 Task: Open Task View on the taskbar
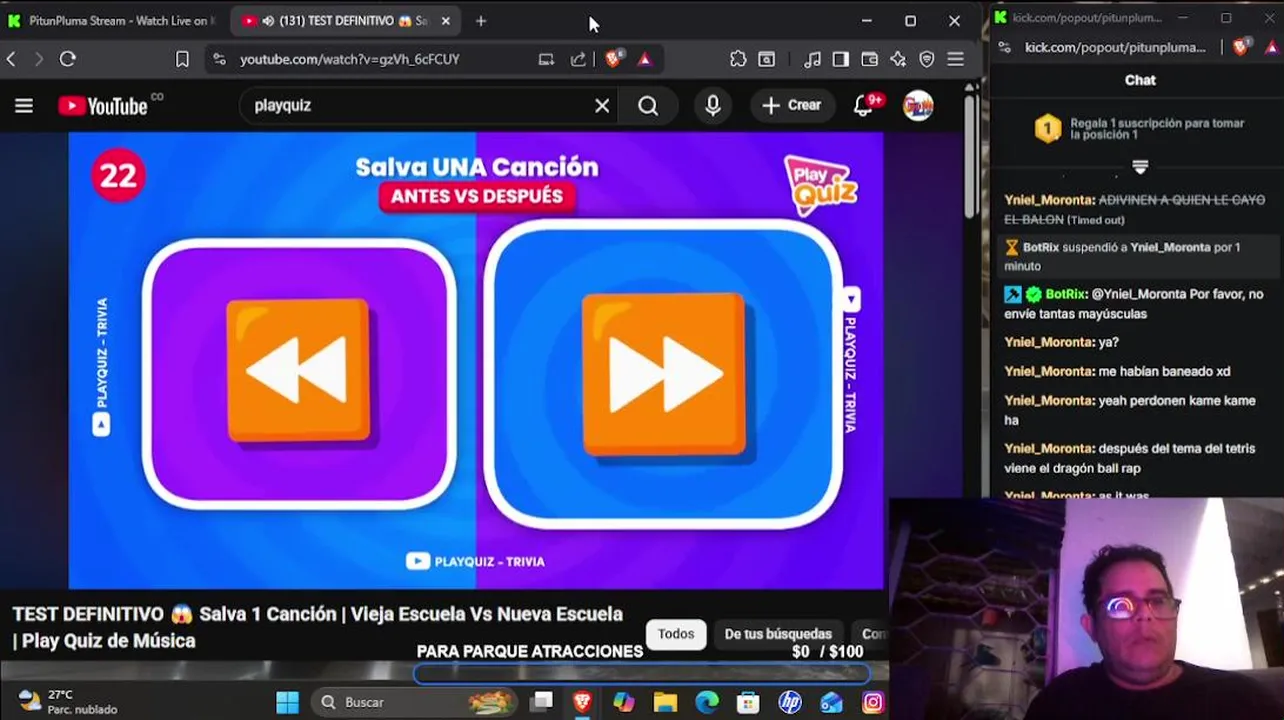tap(542, 702)
